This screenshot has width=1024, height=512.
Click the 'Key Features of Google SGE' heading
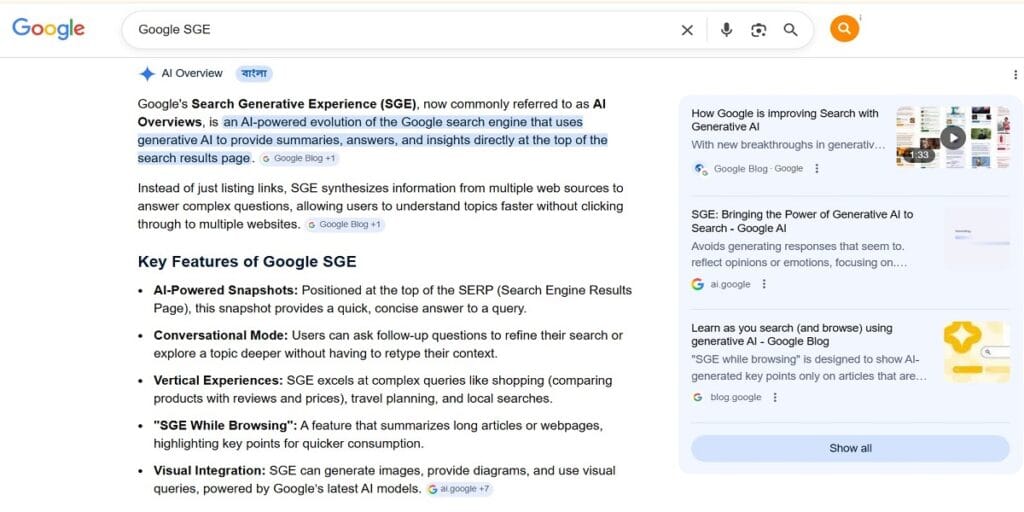coord(247,262)
